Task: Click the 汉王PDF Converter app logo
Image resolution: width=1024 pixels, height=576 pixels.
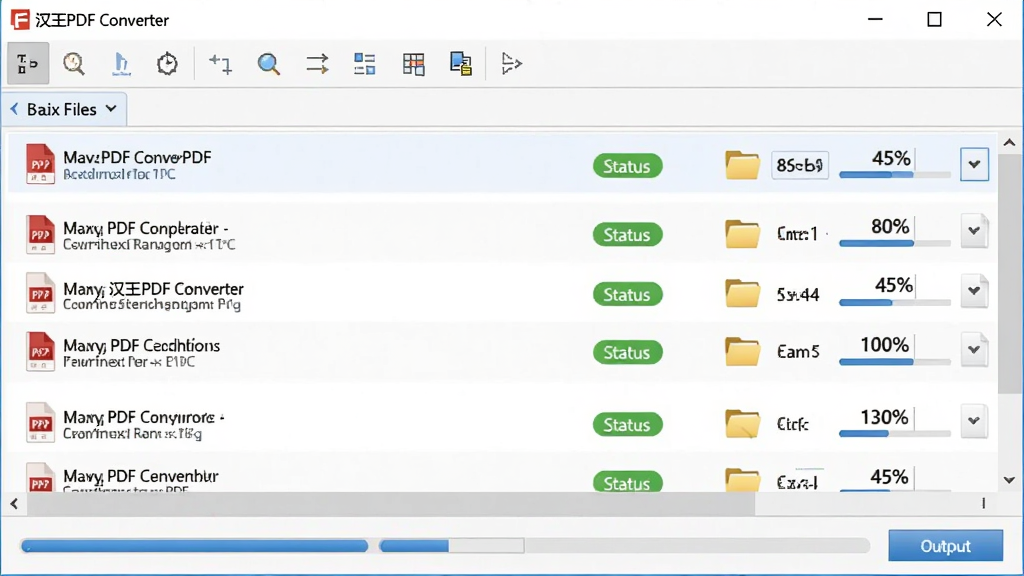Action: click(20, 20)
